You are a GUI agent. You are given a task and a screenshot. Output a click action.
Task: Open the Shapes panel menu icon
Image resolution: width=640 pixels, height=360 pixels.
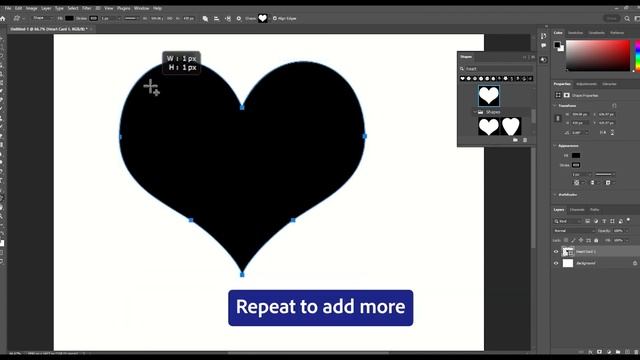tap(533, 57)
